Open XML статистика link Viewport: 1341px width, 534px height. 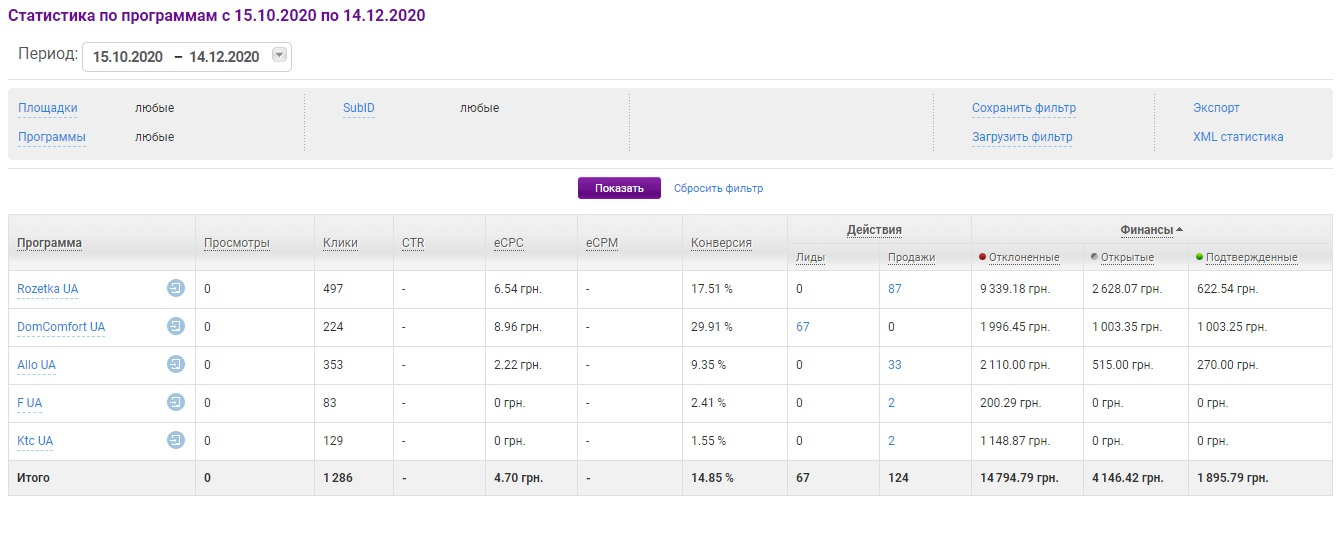[1238, 137]
